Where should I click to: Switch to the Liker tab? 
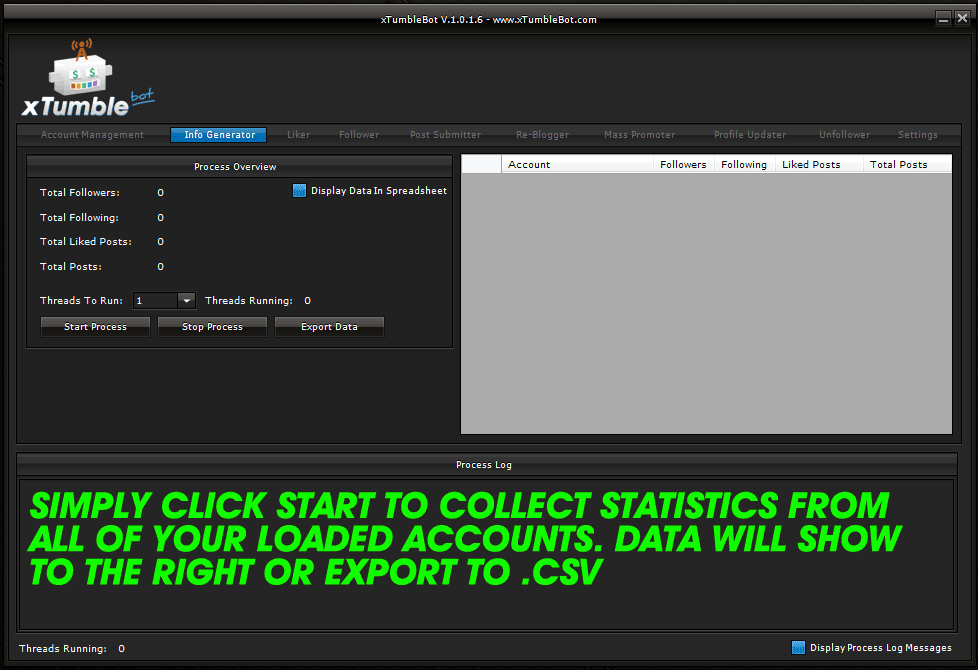pyautogui.click(x=299, y=135)
